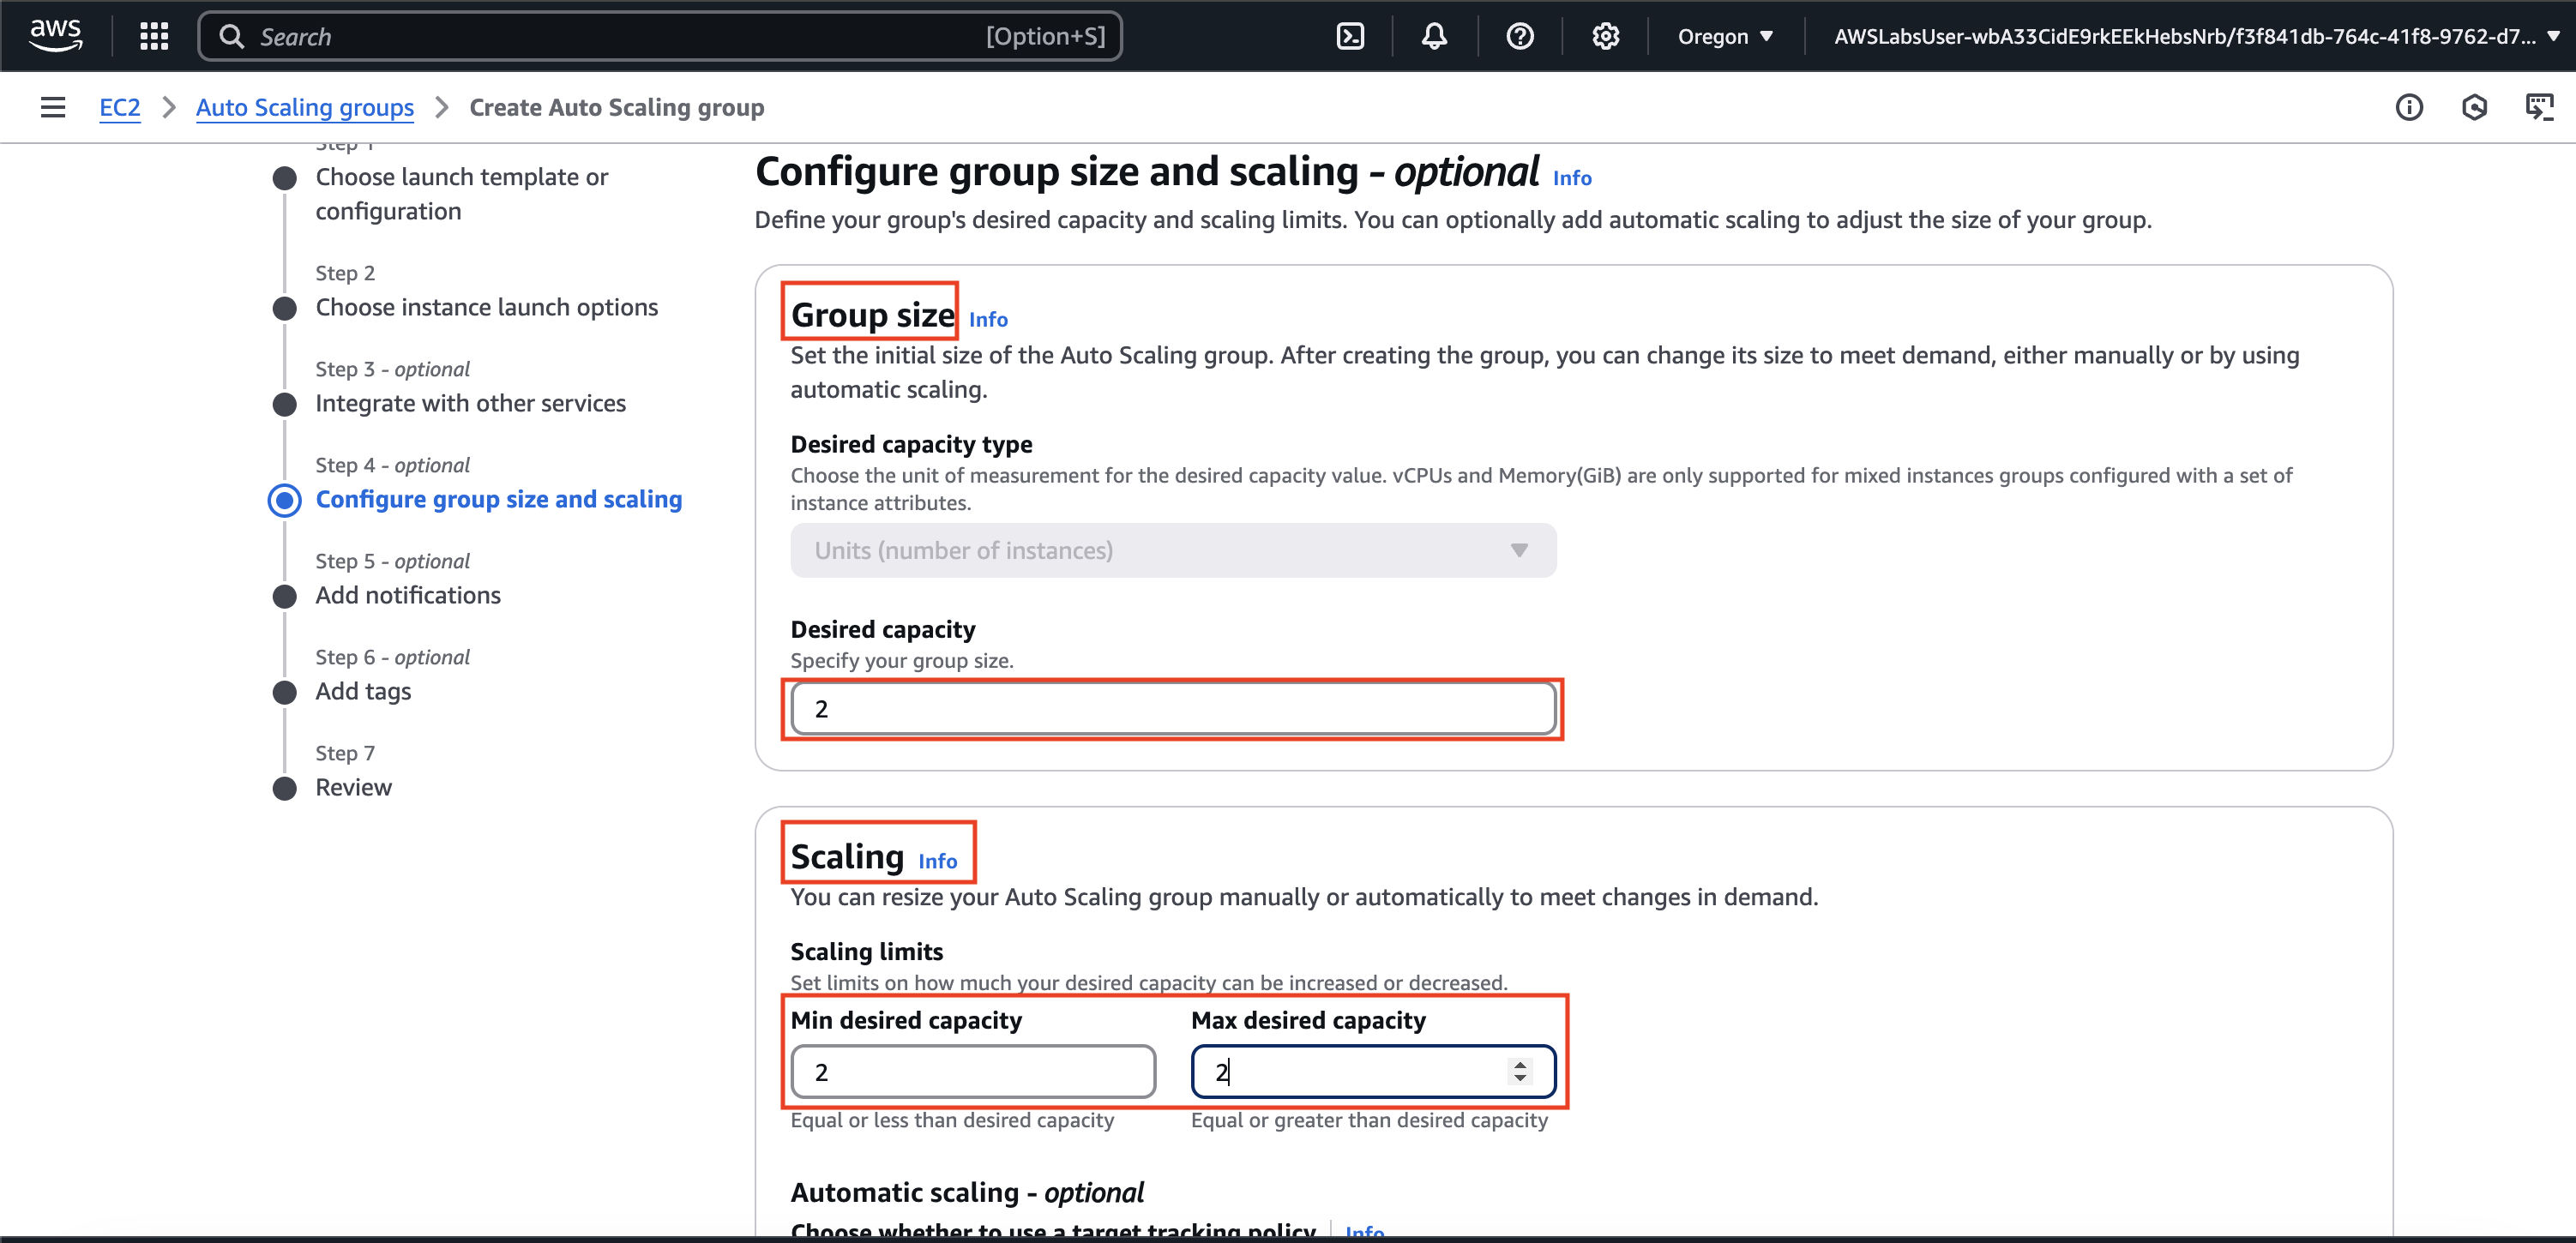The width and height of the screenshot is (2576, 1243).
Task: Open the services grid menu icon
Action: point(154,36)
